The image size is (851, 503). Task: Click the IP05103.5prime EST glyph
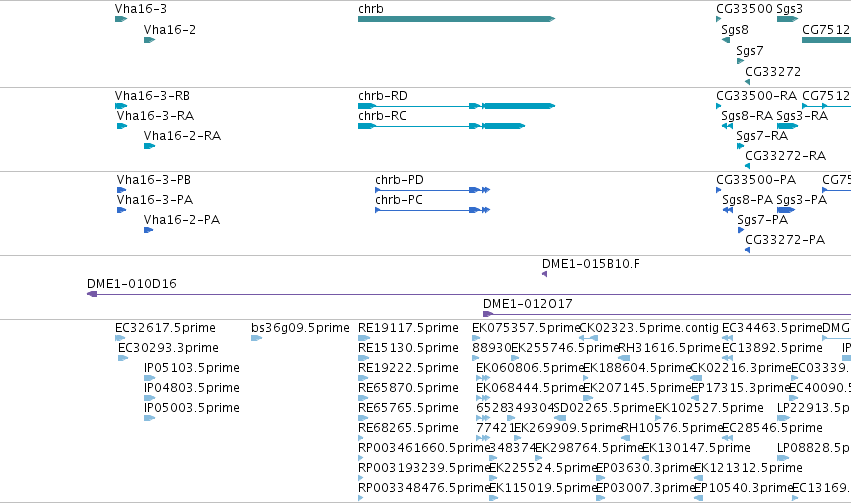point(149,378)
